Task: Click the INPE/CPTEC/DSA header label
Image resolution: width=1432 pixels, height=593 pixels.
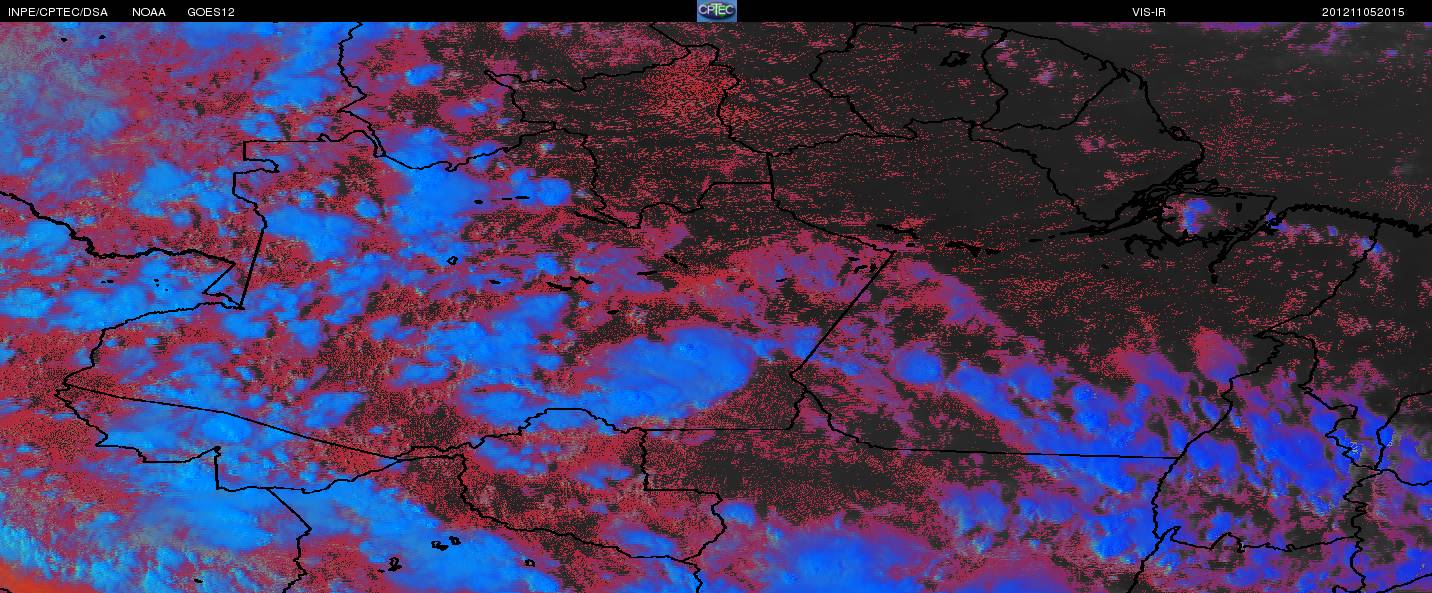Action: pos(57,12)
